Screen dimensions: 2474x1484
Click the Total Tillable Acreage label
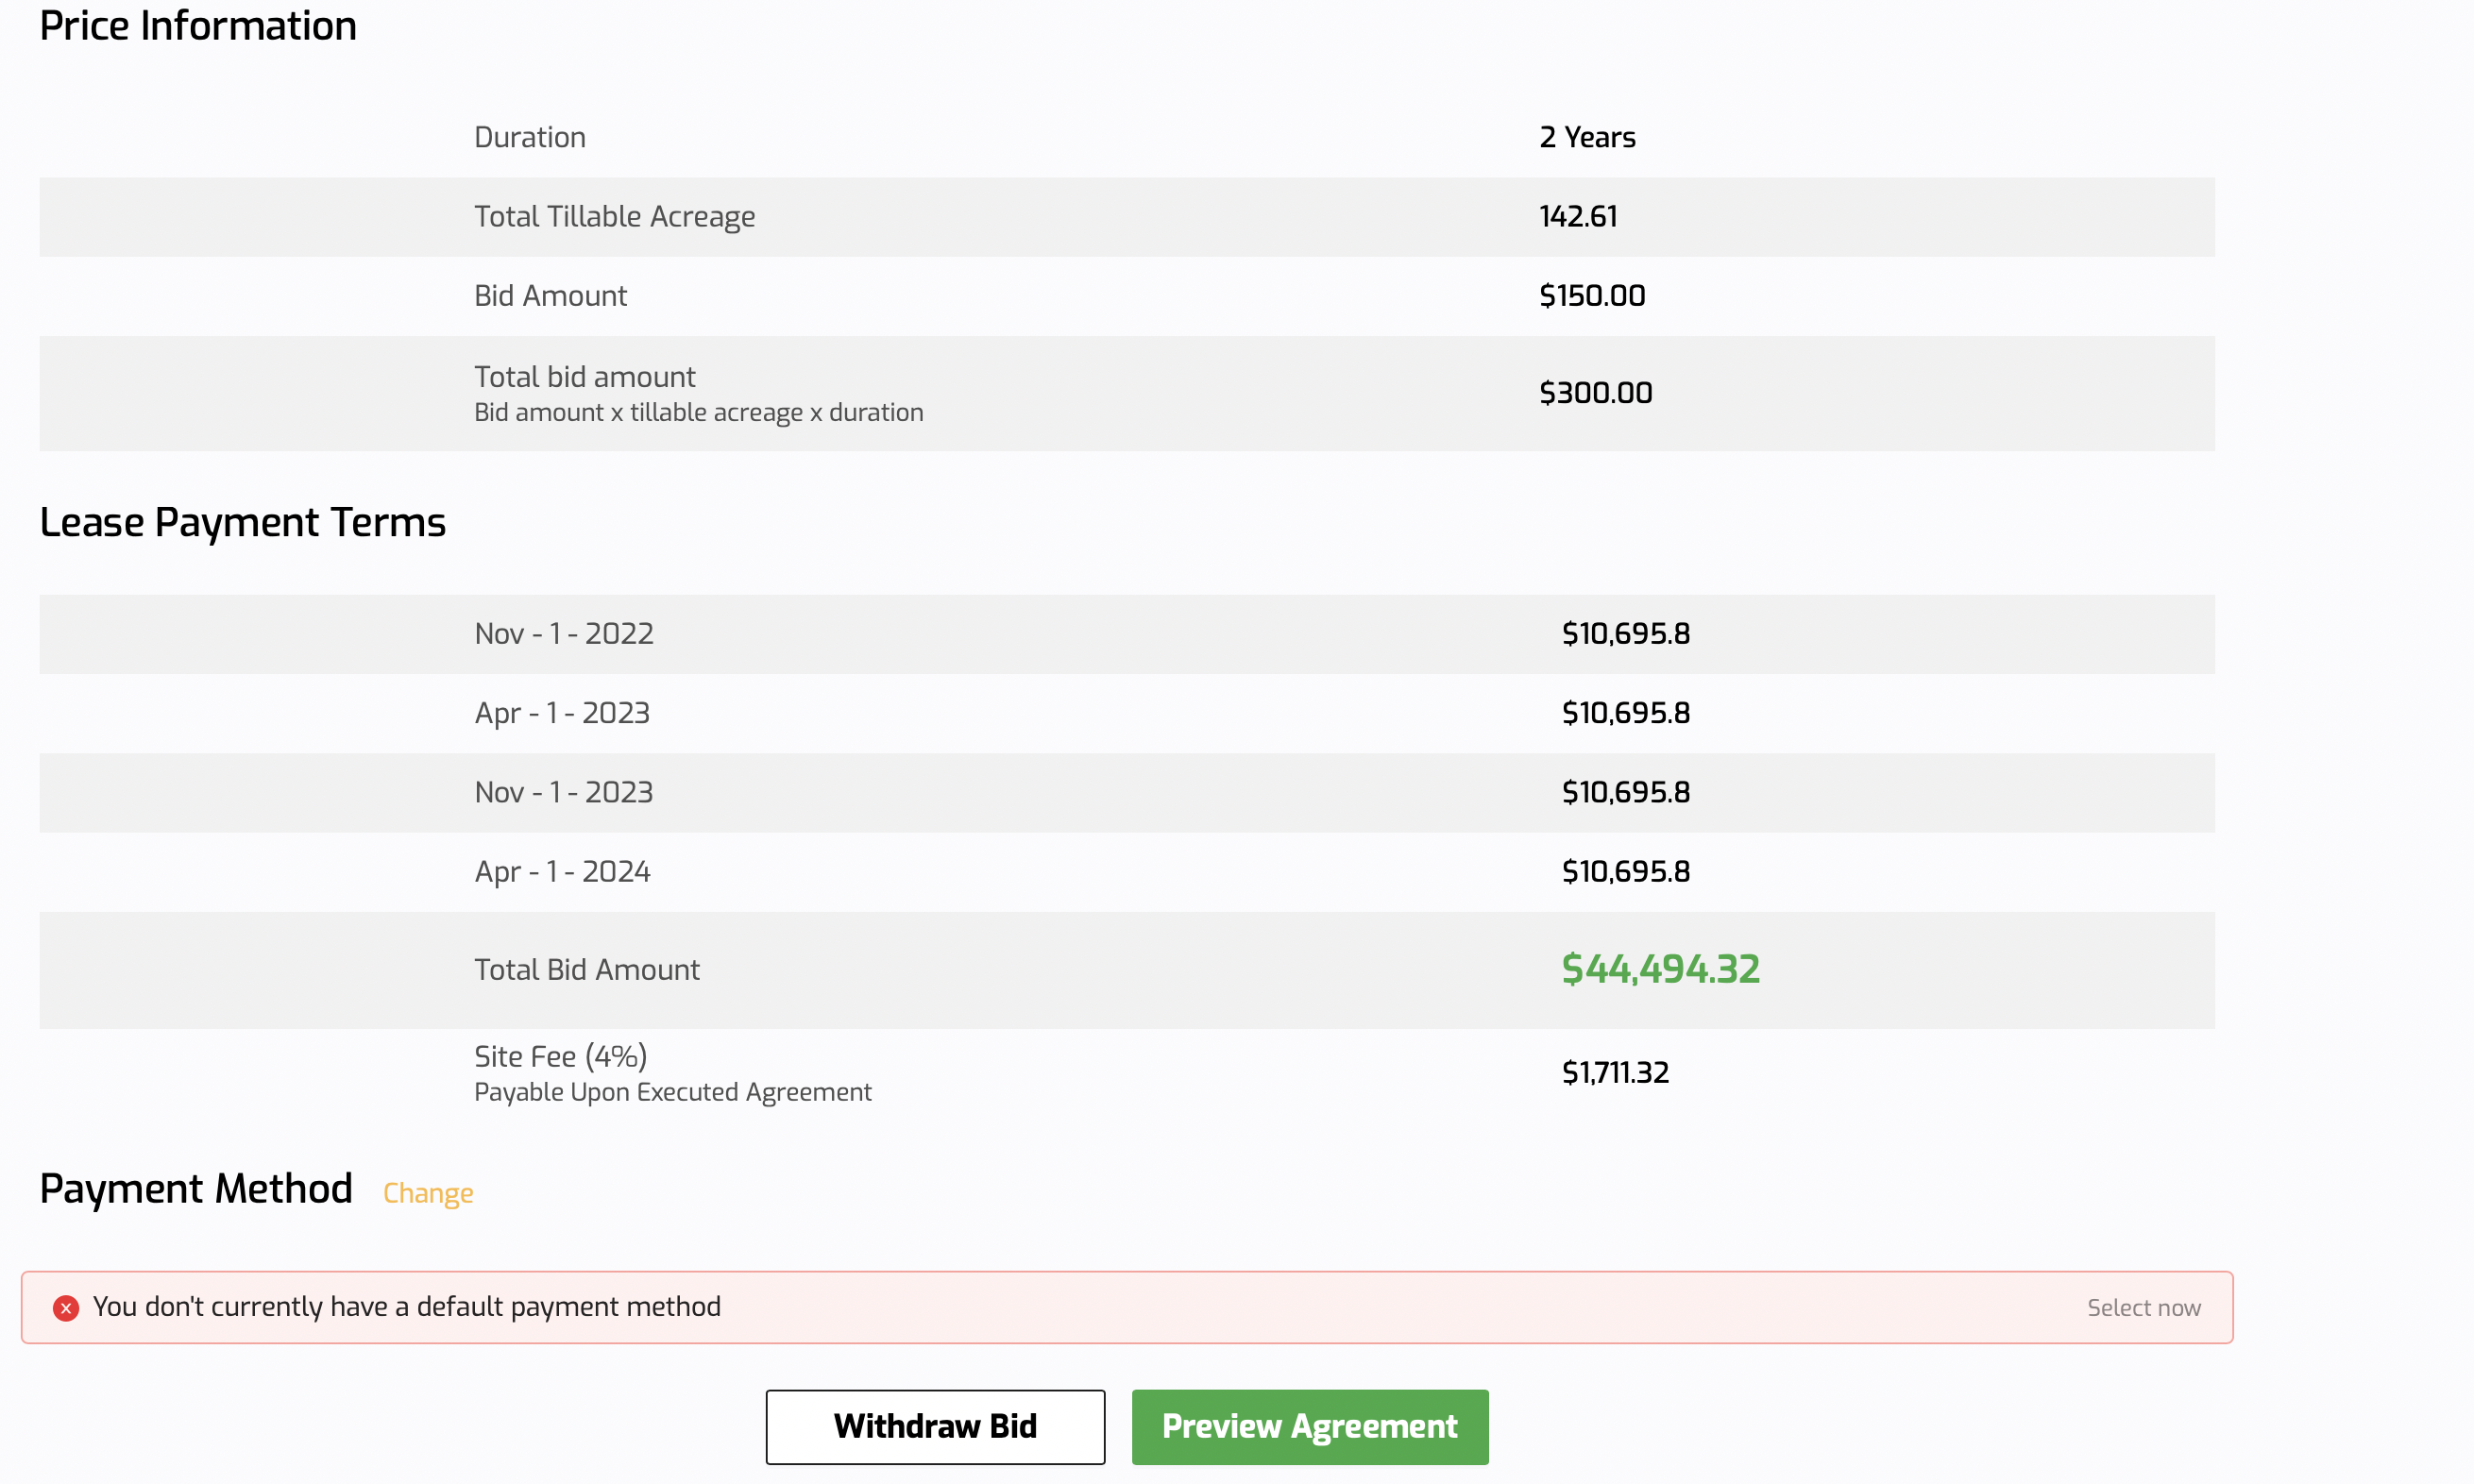pyautogui.click(x=614, y=217)
